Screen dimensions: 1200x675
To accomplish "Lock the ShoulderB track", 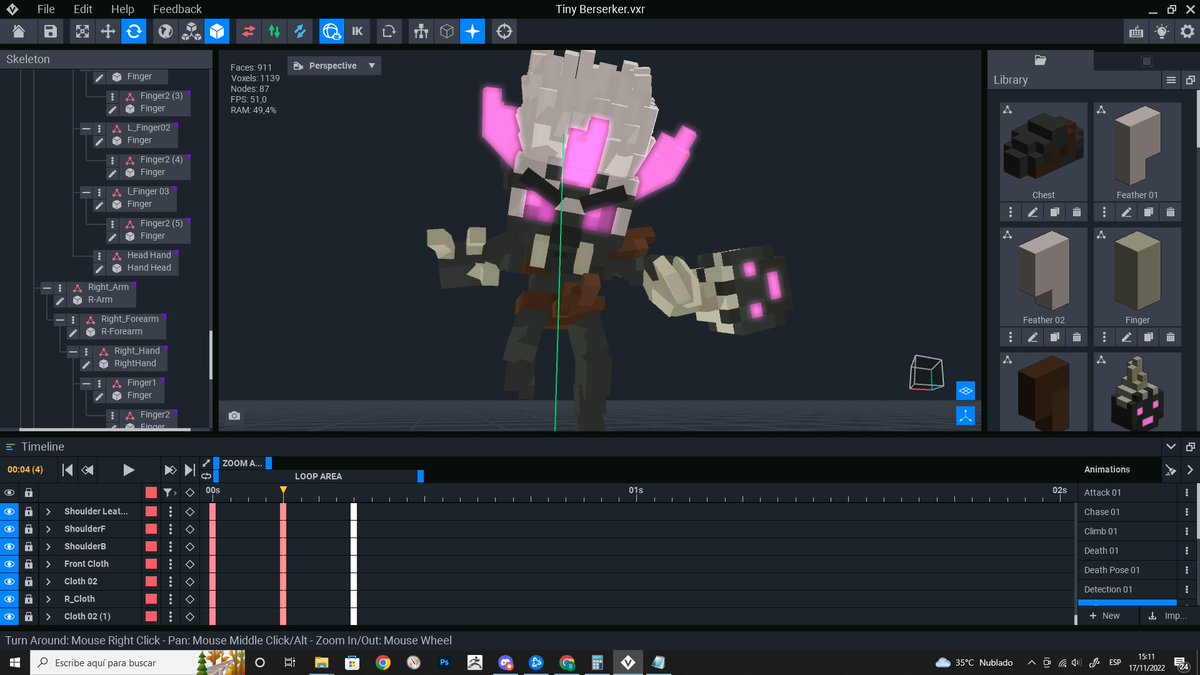I will click(28, 546).
